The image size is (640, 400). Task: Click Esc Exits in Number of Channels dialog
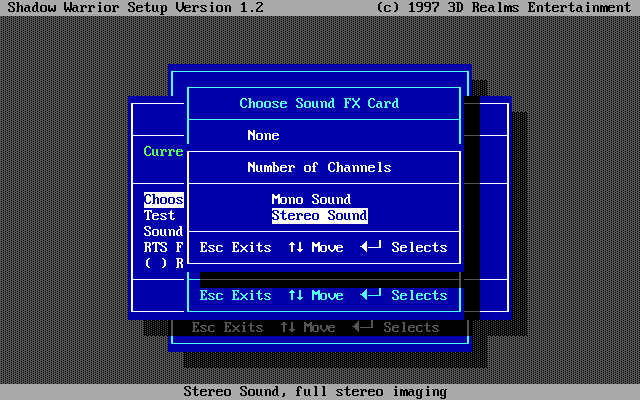coord(236,247)
